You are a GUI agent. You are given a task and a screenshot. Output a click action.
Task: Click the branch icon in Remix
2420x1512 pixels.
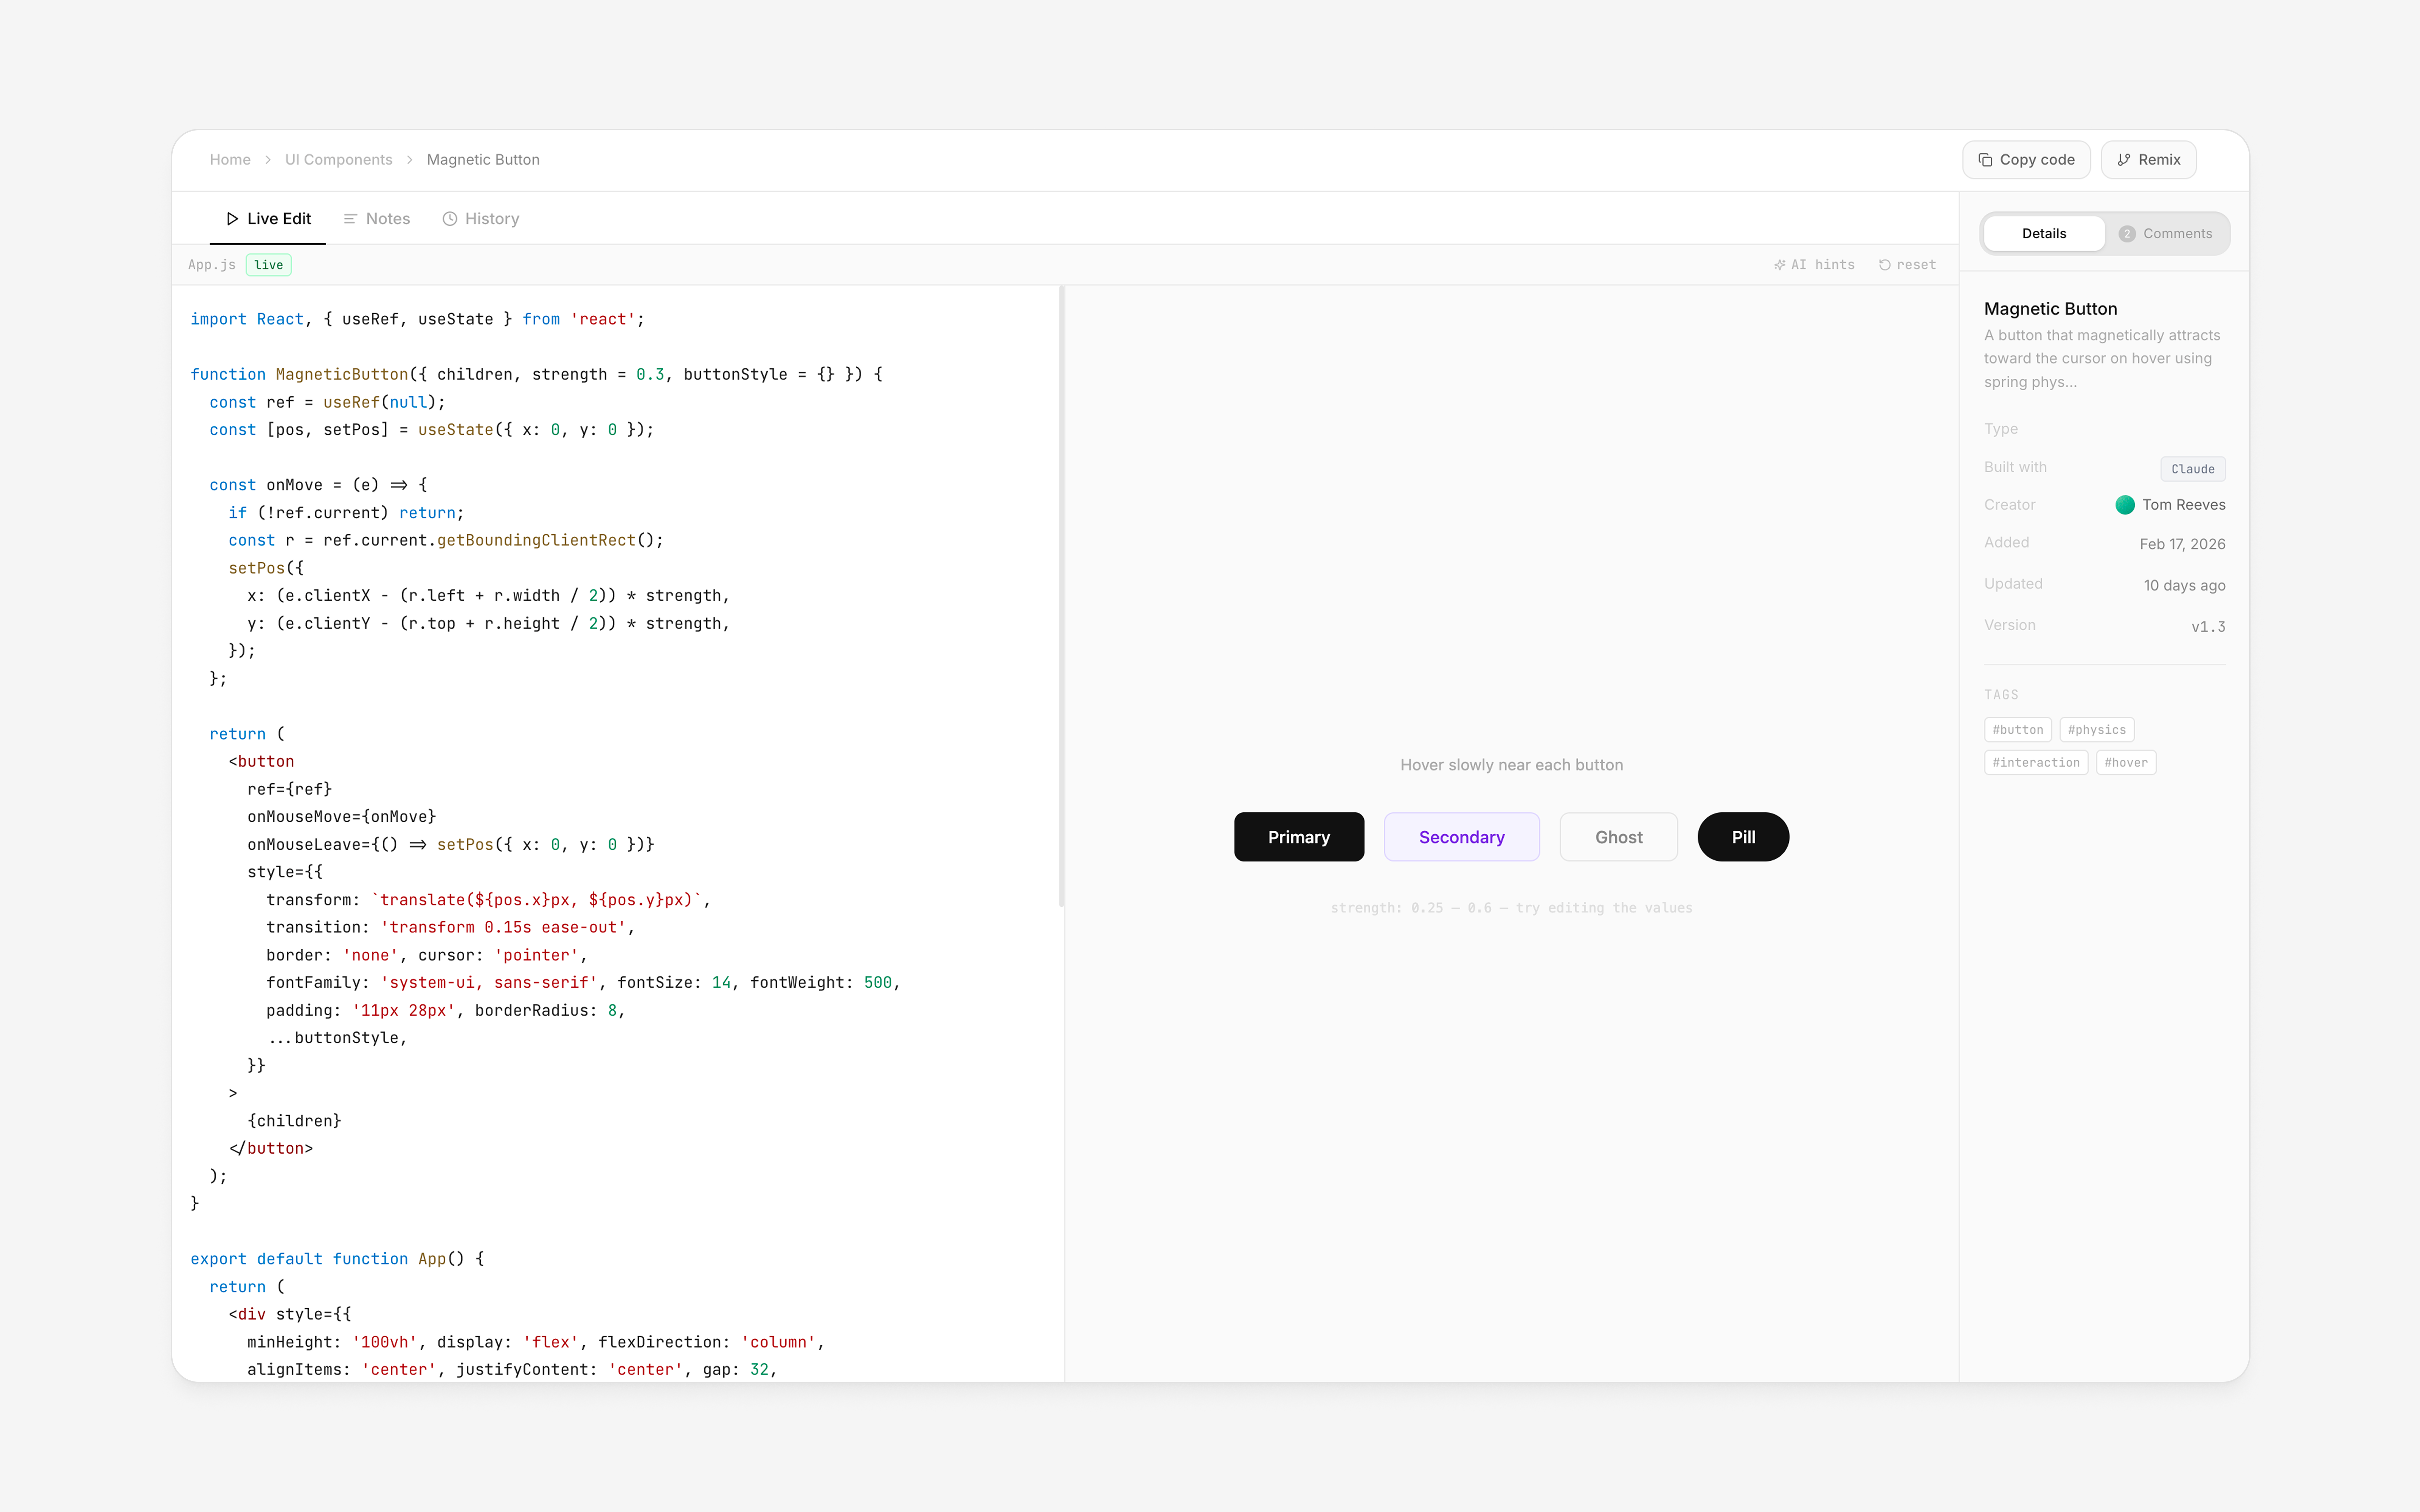coord(2124,160)
